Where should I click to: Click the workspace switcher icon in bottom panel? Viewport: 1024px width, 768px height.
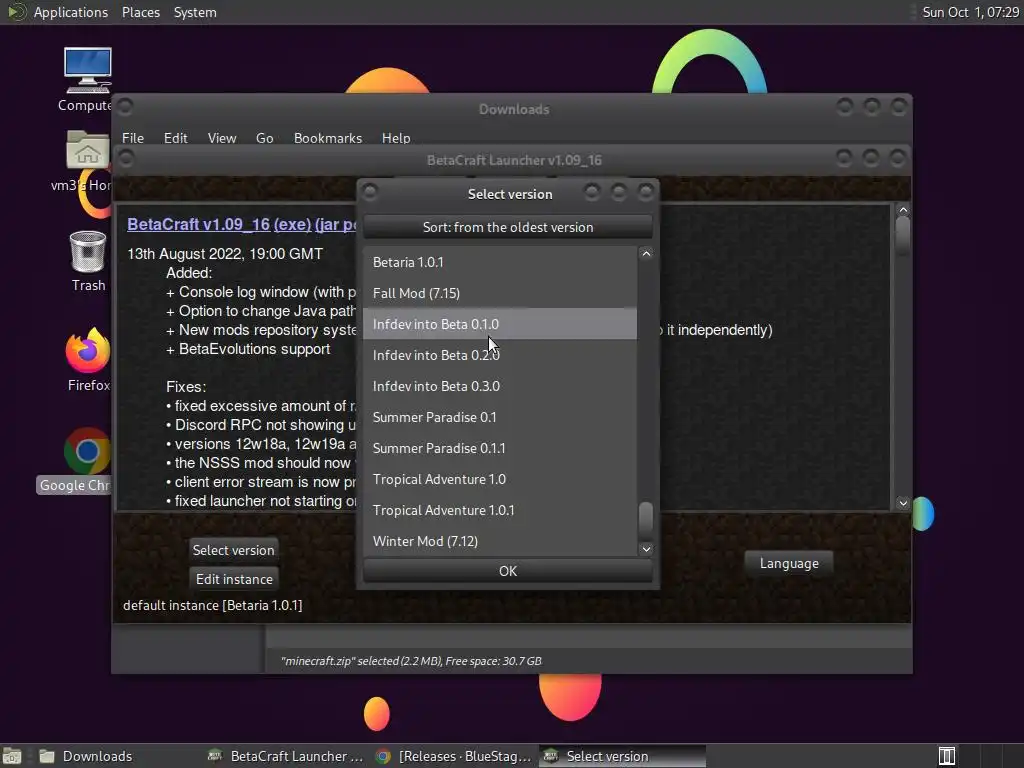(946, 756)
